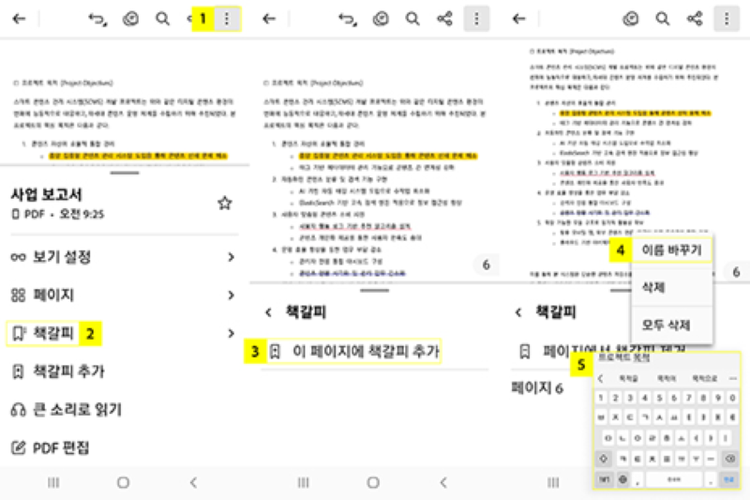The height and width of the screenshot is (500, 750).
Task: Tap the shift key on the keyboard
Action: (603, 459)
